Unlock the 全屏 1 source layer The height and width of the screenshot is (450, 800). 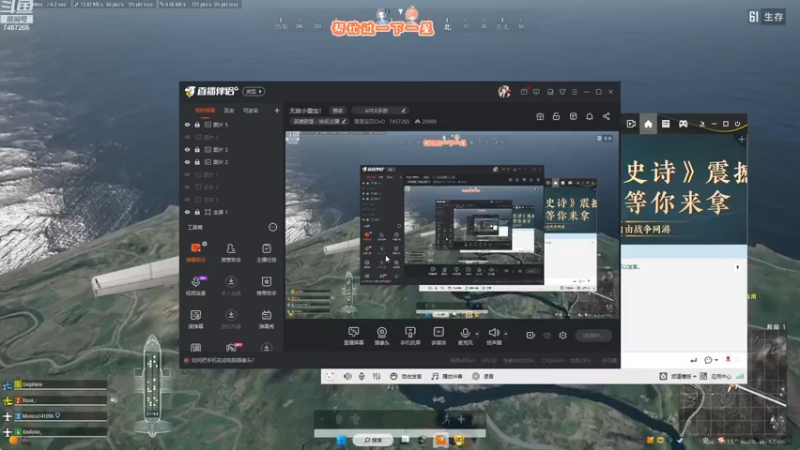pos(197,212)
